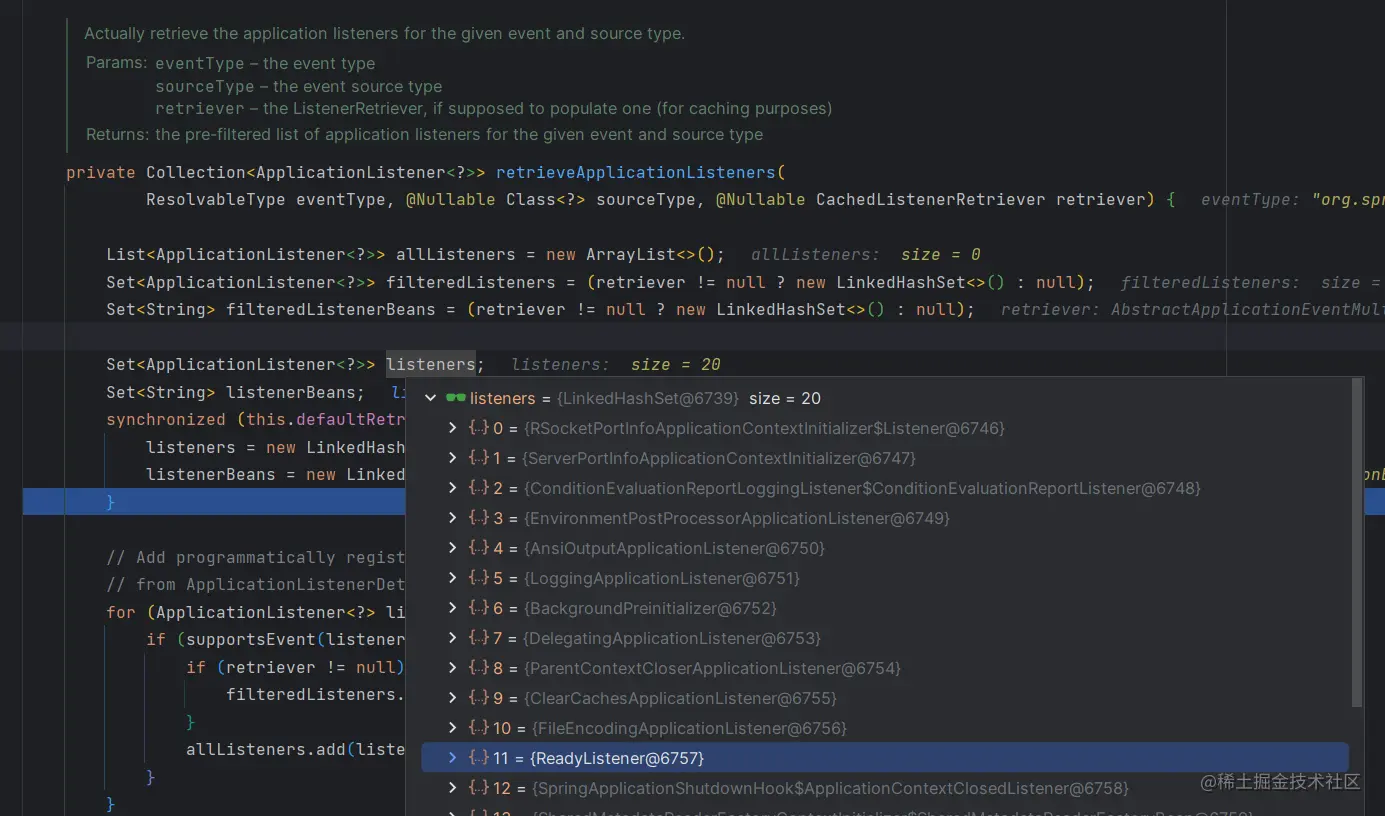The image size is (1385, 816).
Task: Click the ResolvableType eventType parameter
Action: (265, 199)
